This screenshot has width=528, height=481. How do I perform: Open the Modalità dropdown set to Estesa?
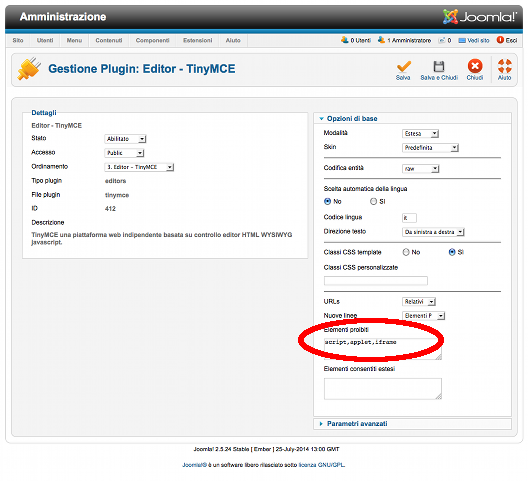click(x=420, y=134)
